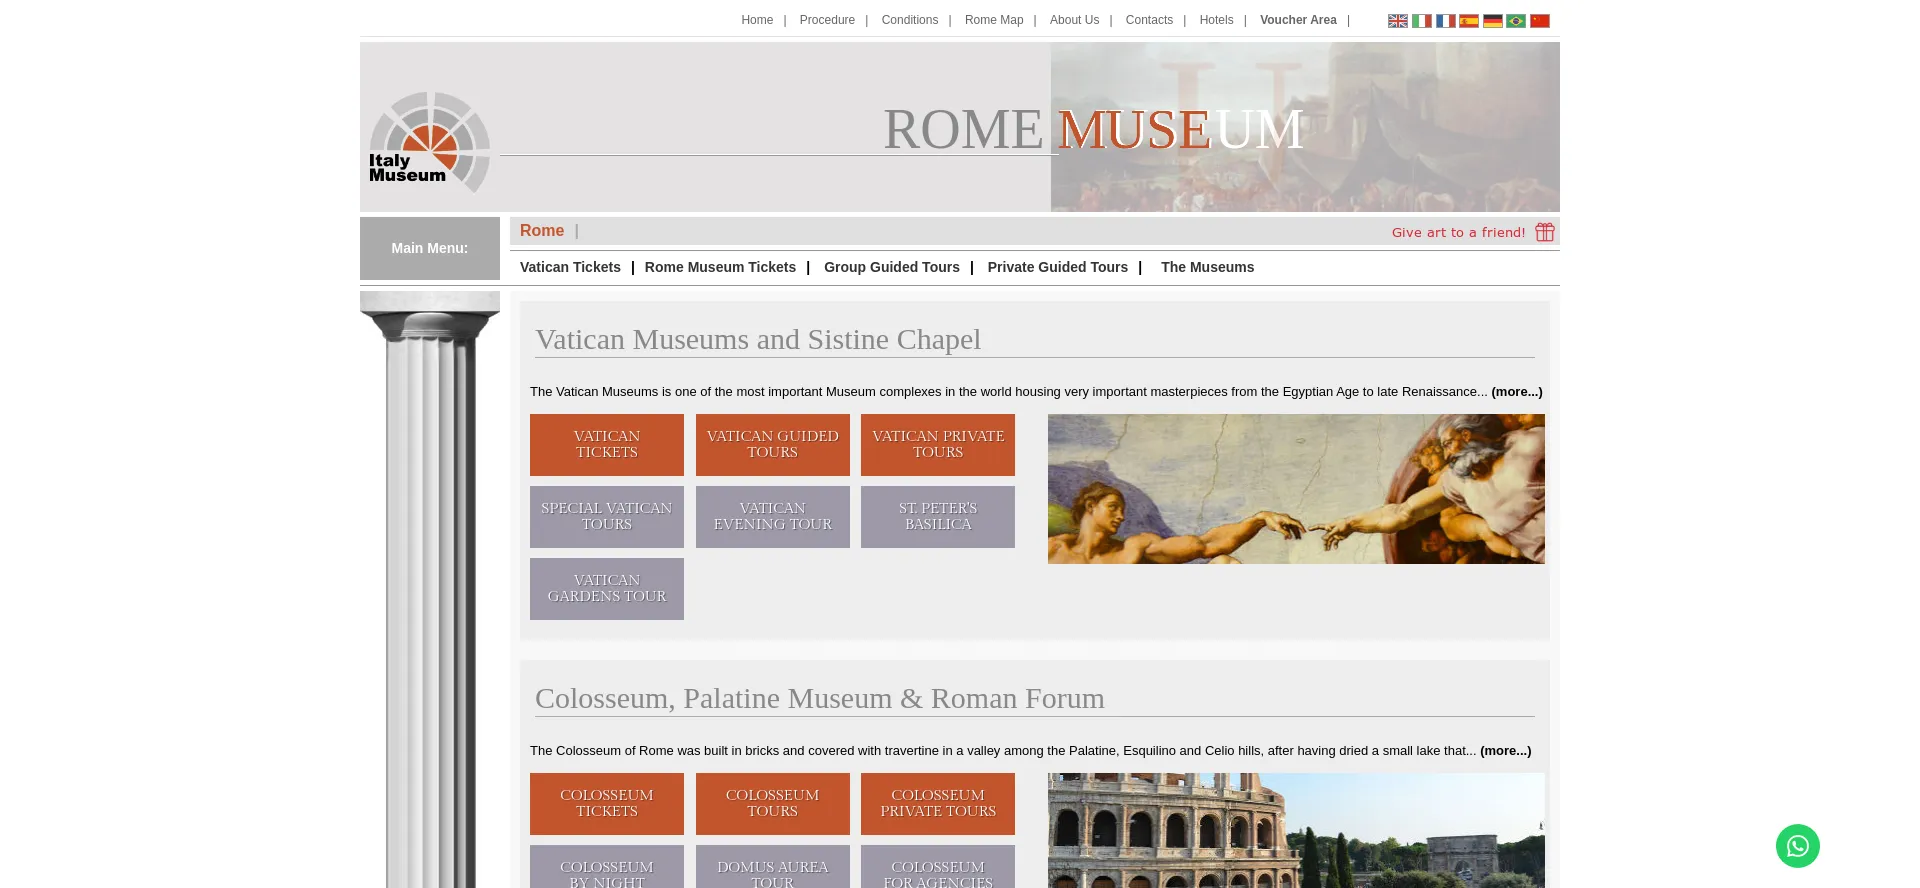Viewport: 1920px width, 888px height.
Task: Click Special Vatican Tours button
Action: pyautogui.click(x=607, y=517)
